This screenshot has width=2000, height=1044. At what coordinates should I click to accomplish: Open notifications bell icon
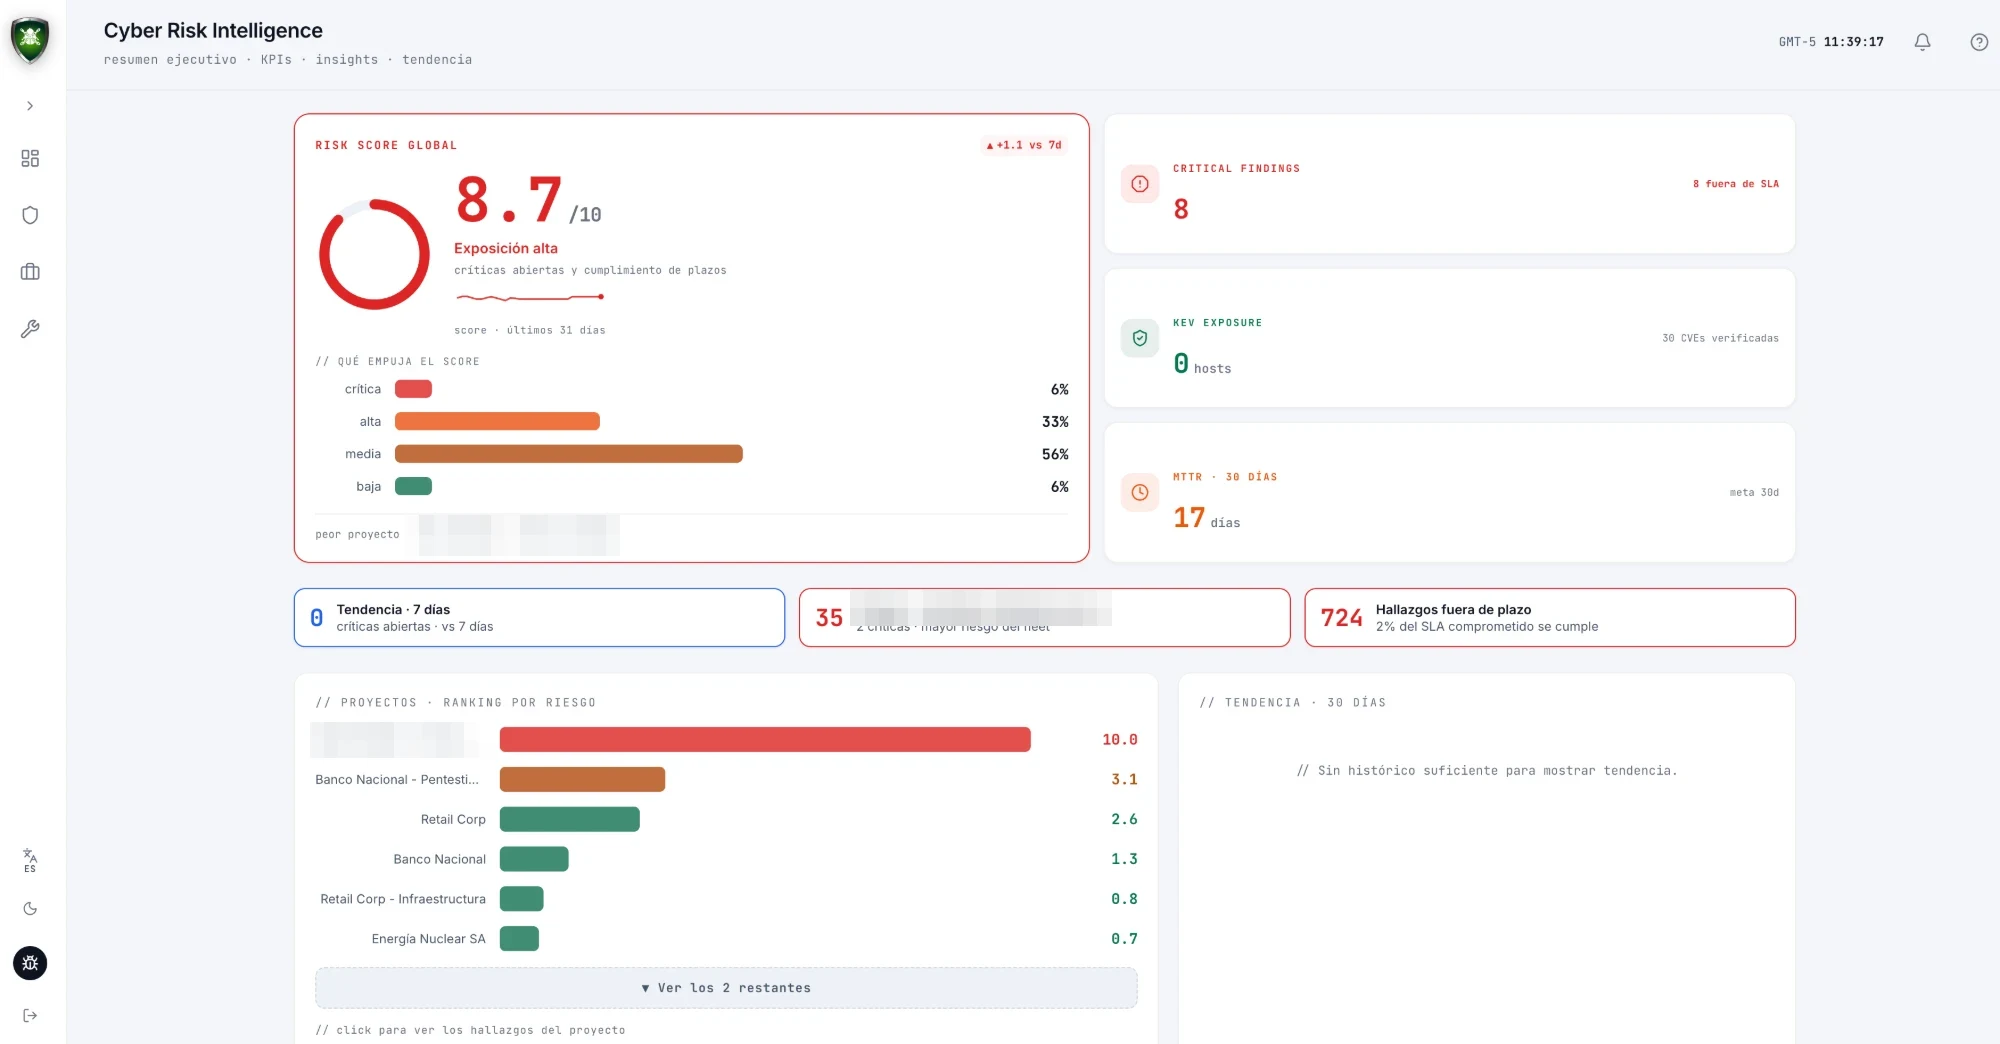[x=1922, y=42]
